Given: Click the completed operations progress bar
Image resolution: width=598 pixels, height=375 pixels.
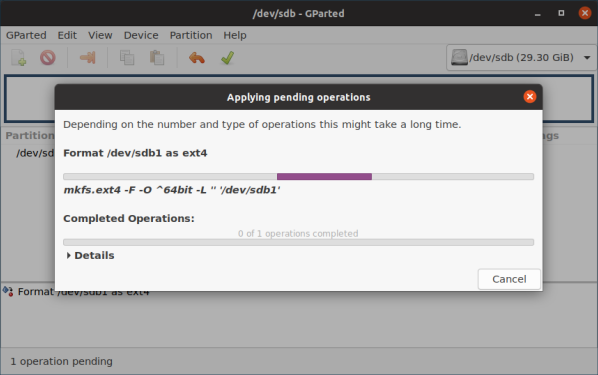Looking at the screenshot, I should click(298, 242).
